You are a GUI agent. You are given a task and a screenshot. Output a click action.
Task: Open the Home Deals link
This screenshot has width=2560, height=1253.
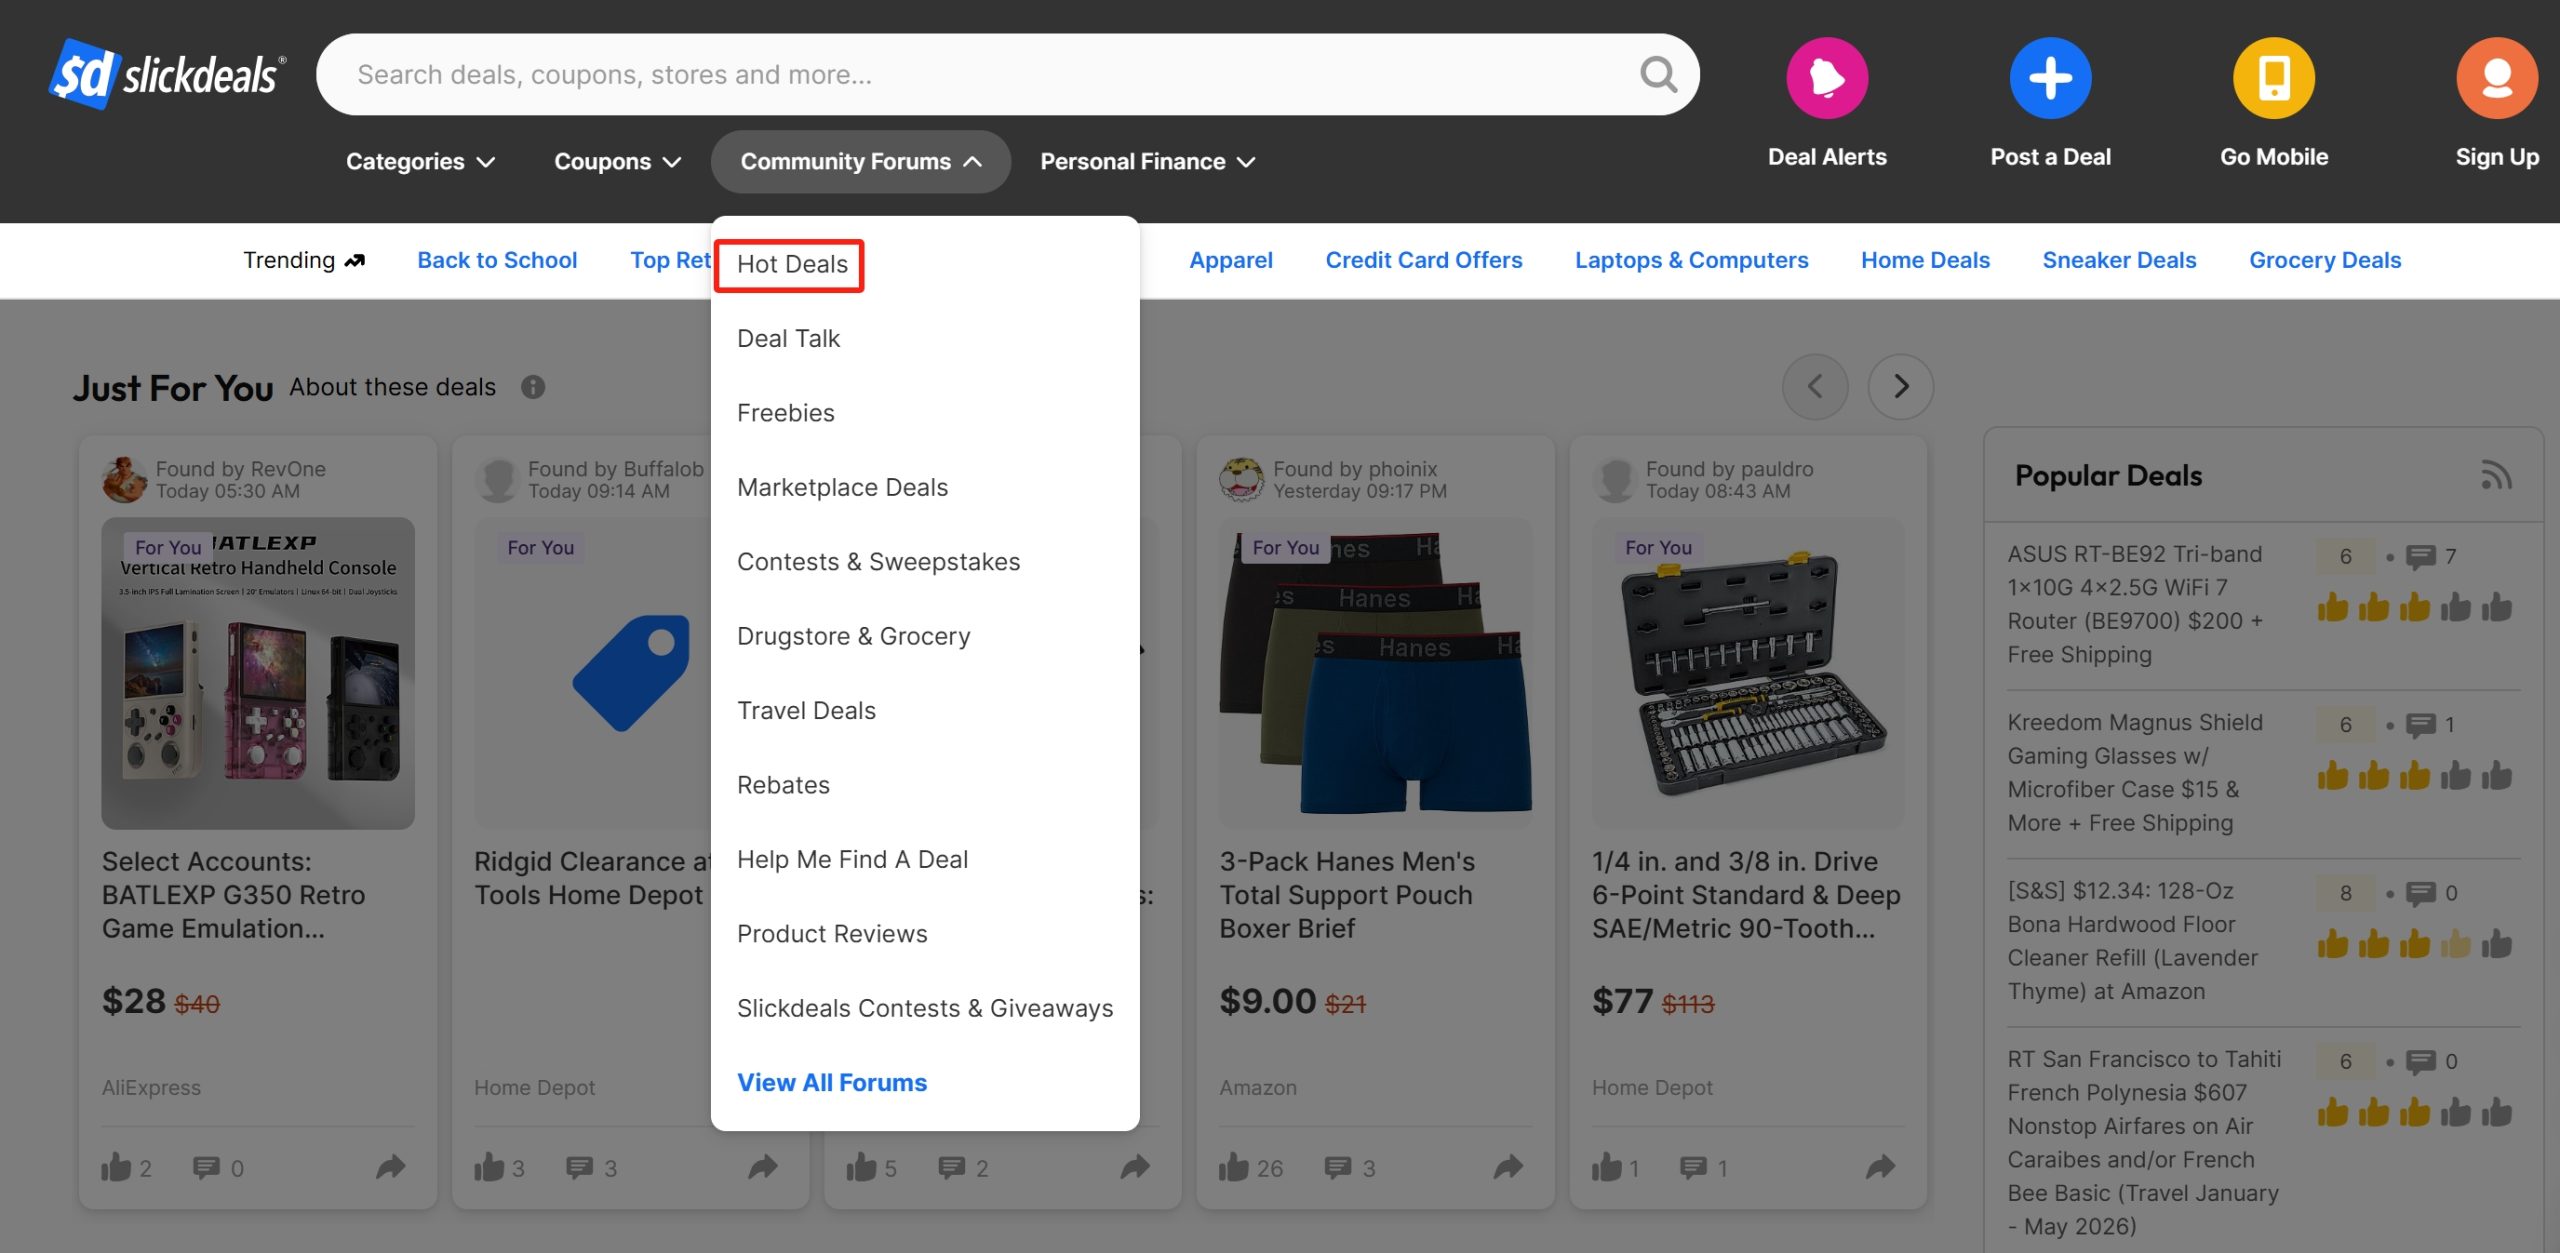[x=1925, y=260]
